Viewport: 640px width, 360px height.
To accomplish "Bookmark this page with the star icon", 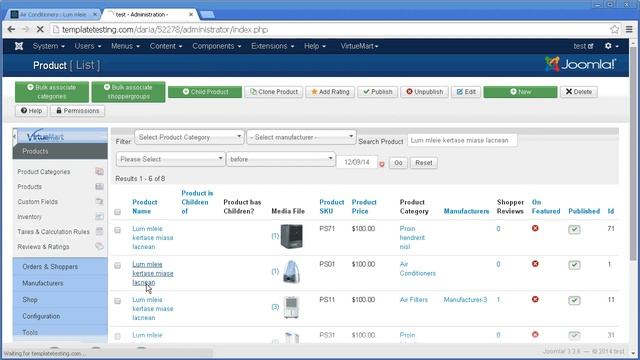I will (x=615, y=29).
